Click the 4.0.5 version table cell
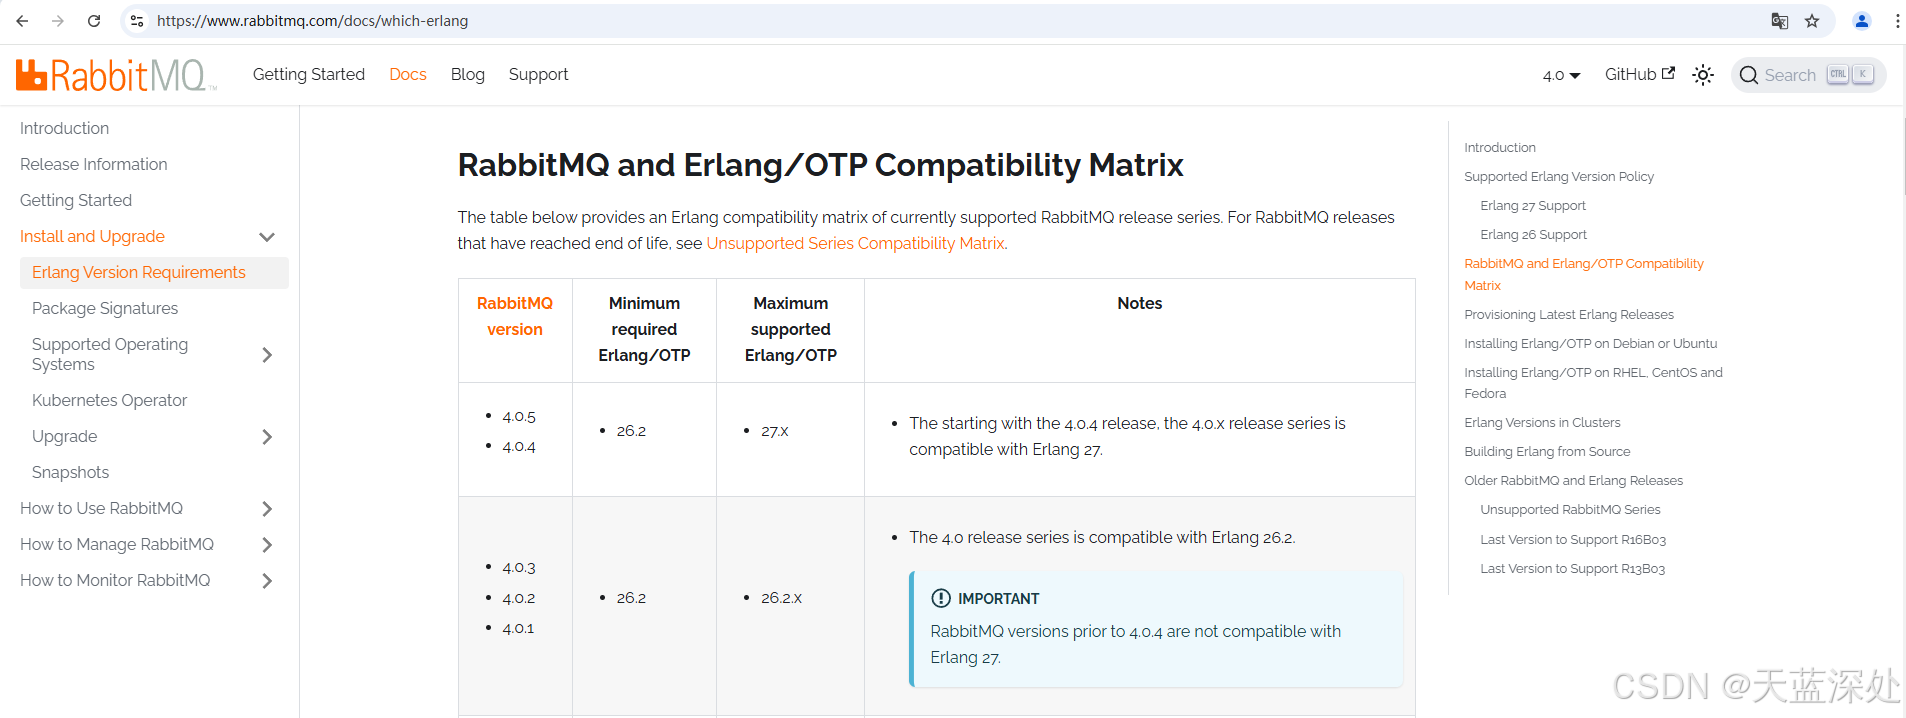The image size is (1906, 718). click(519, 416)
